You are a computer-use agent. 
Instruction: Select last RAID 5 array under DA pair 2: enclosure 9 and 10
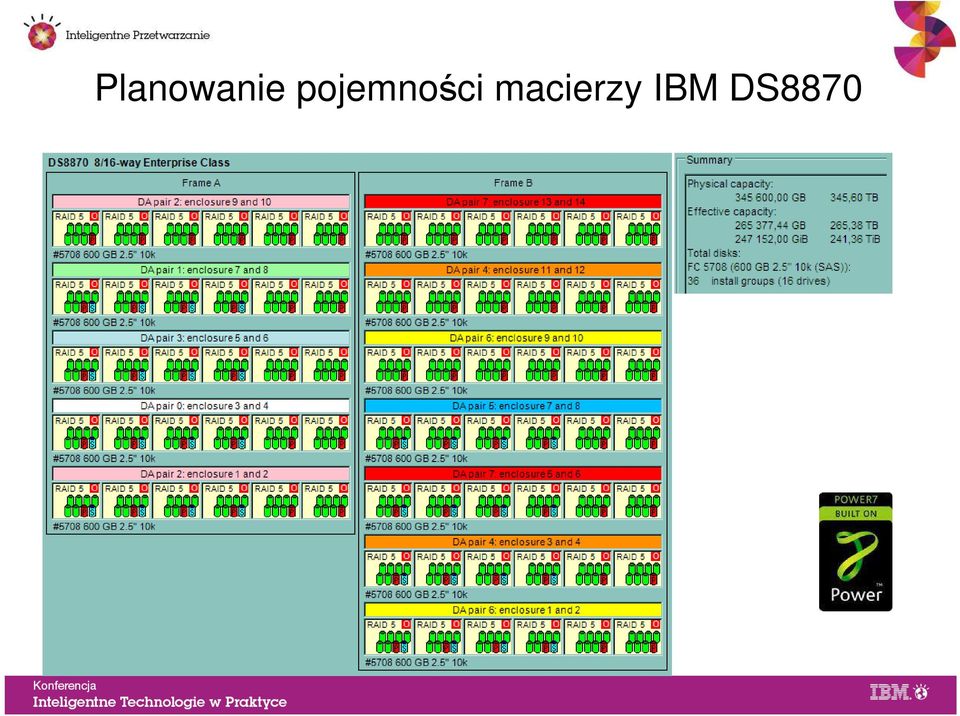(326, 228)
